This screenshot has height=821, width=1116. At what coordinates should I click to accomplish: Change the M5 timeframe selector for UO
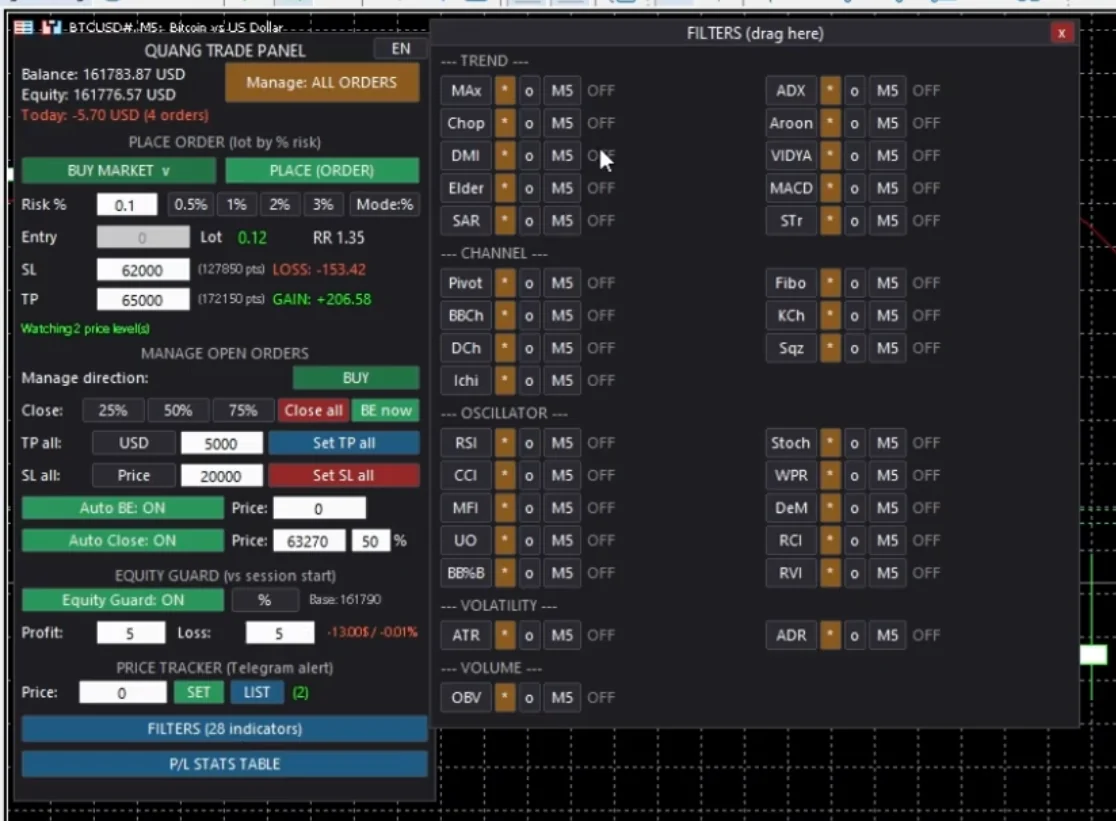(562, 541)
